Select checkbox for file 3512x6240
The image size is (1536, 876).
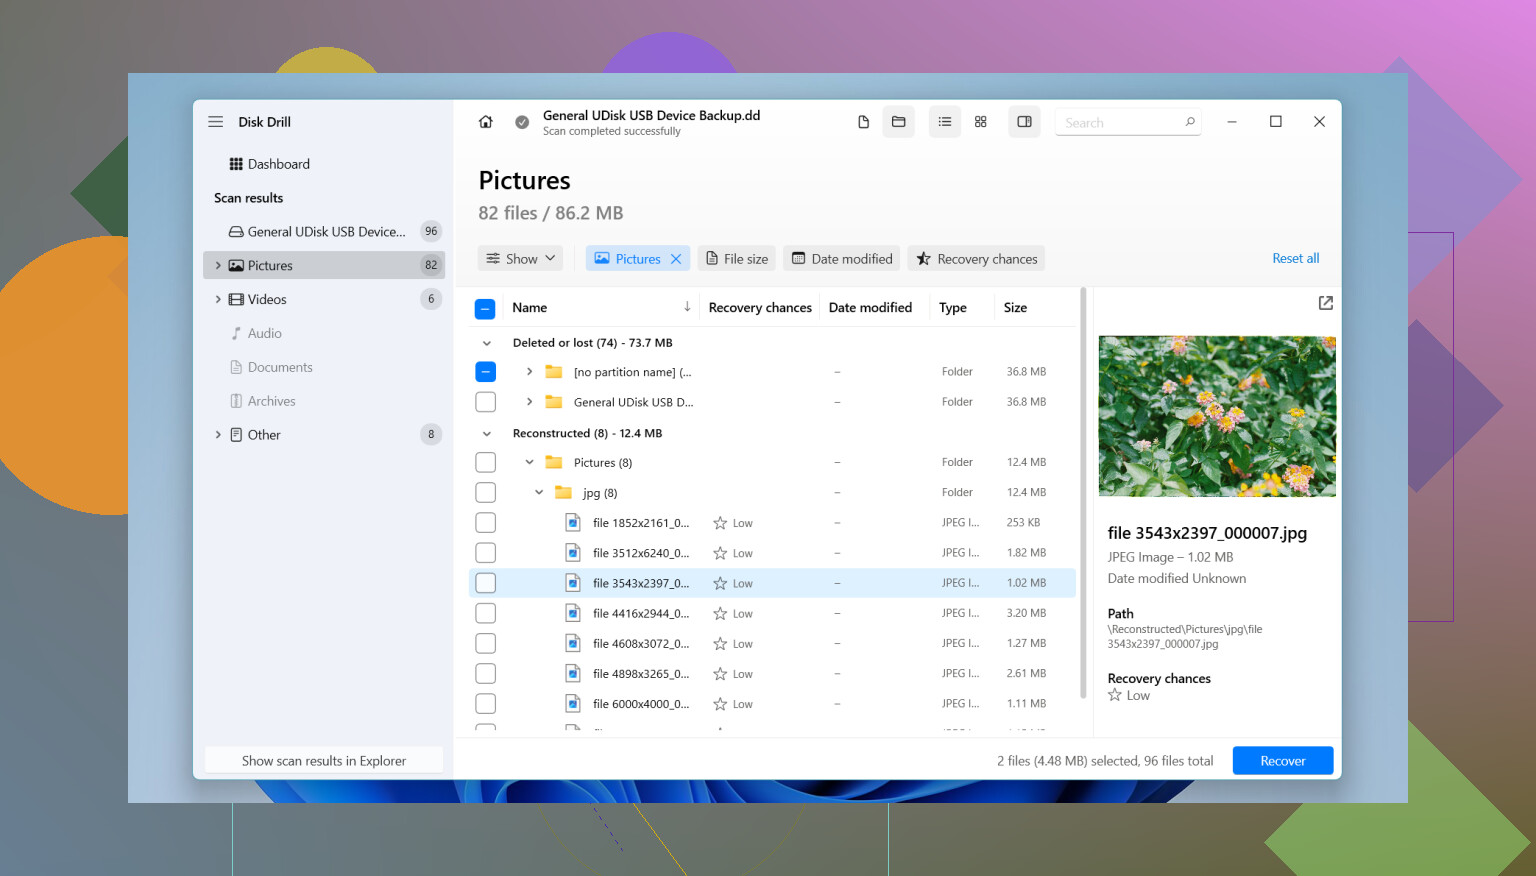pyautogui.click(x=485, y=553)
